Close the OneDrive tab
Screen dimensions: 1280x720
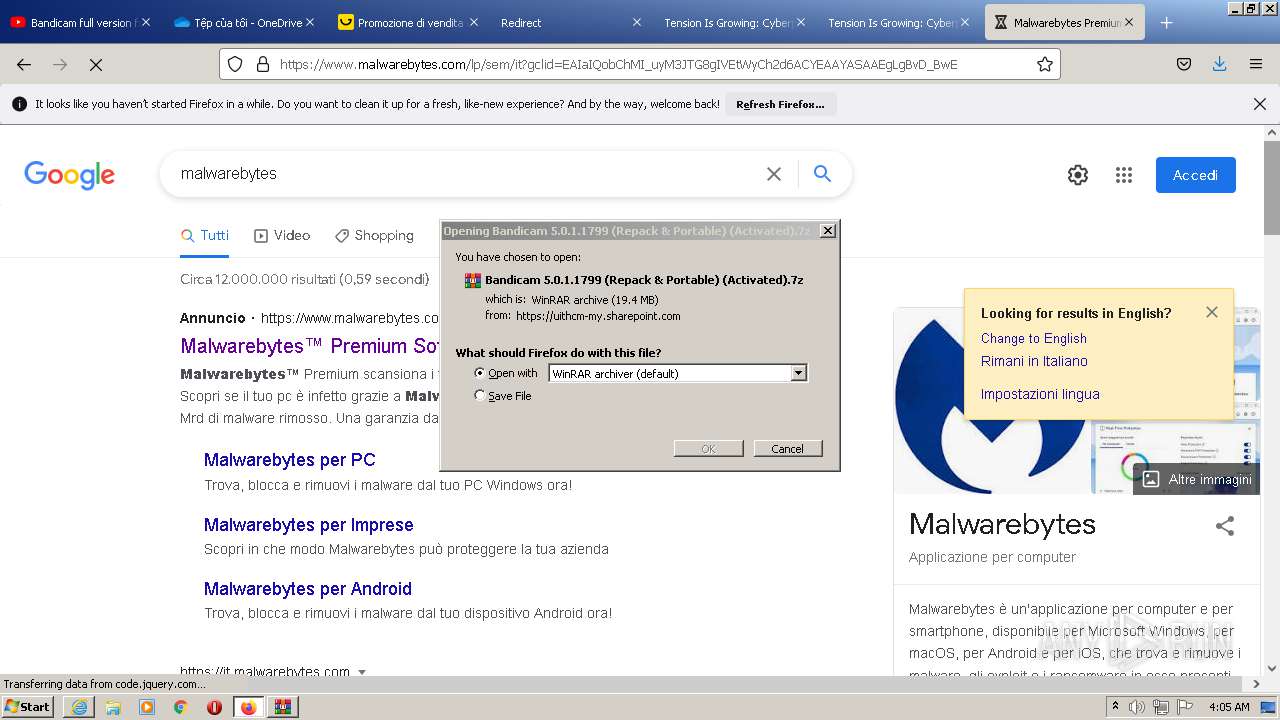(x=310, y=22)
